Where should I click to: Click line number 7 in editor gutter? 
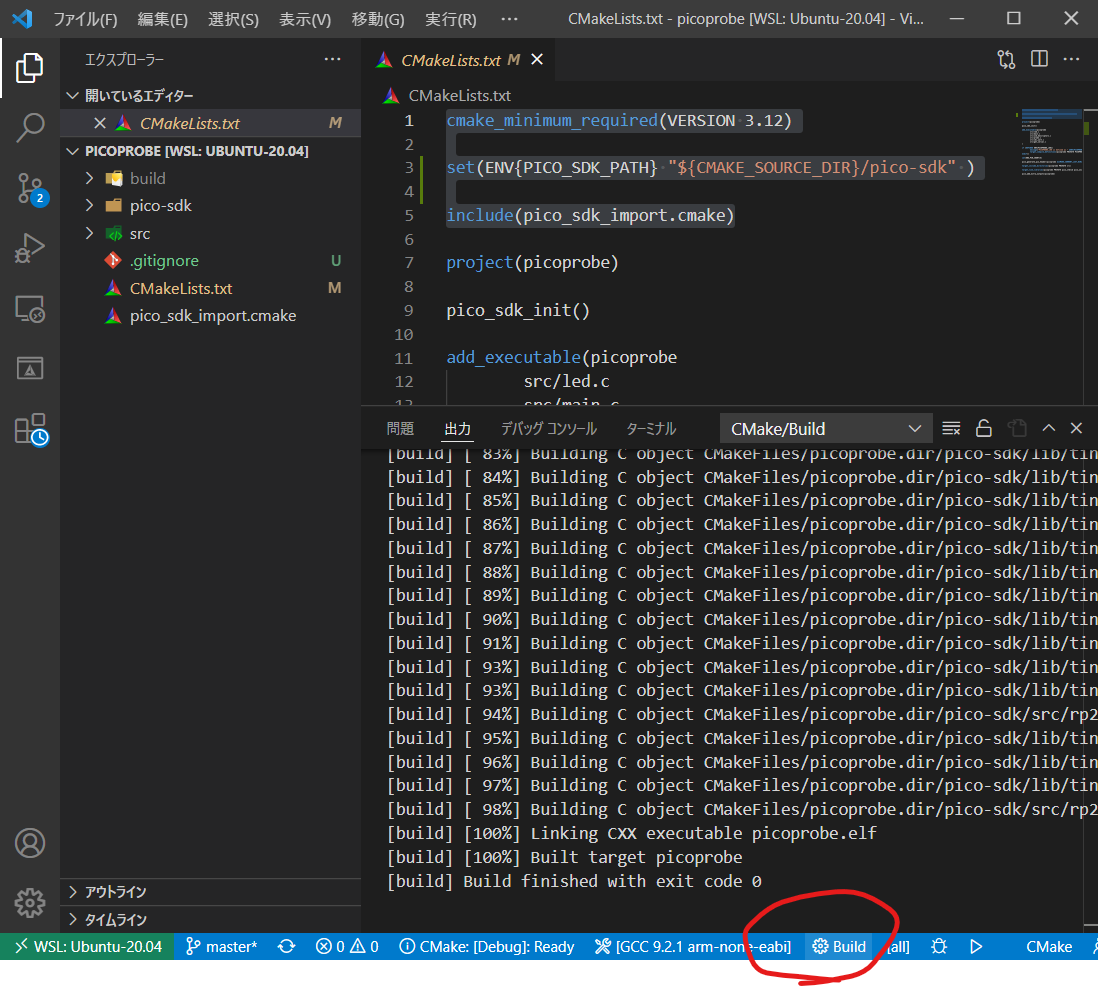pos(409,263)
